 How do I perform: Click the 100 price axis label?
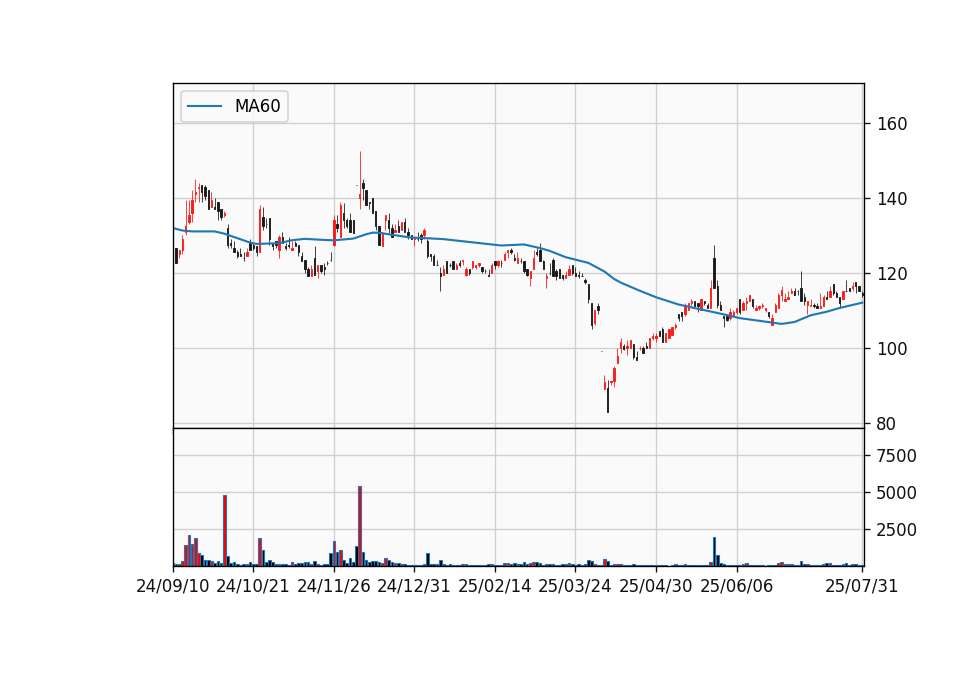[x=892, y=349]
